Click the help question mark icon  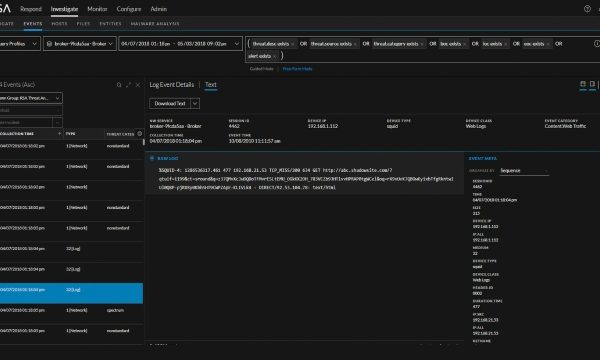(587, 9)
